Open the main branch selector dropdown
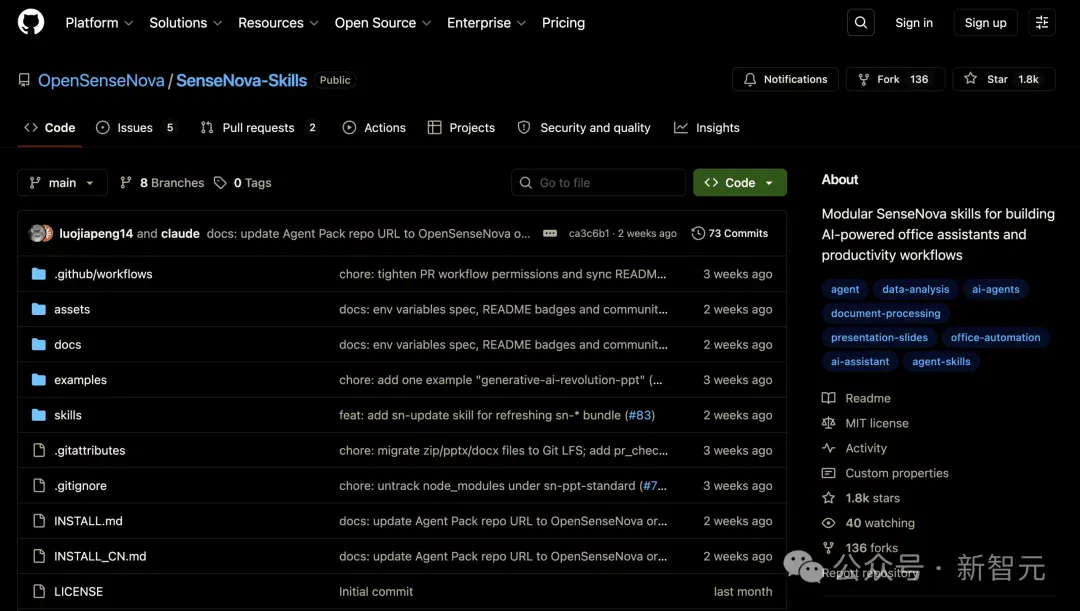Viewport: 1080px width, 611px height. point(62,183)
